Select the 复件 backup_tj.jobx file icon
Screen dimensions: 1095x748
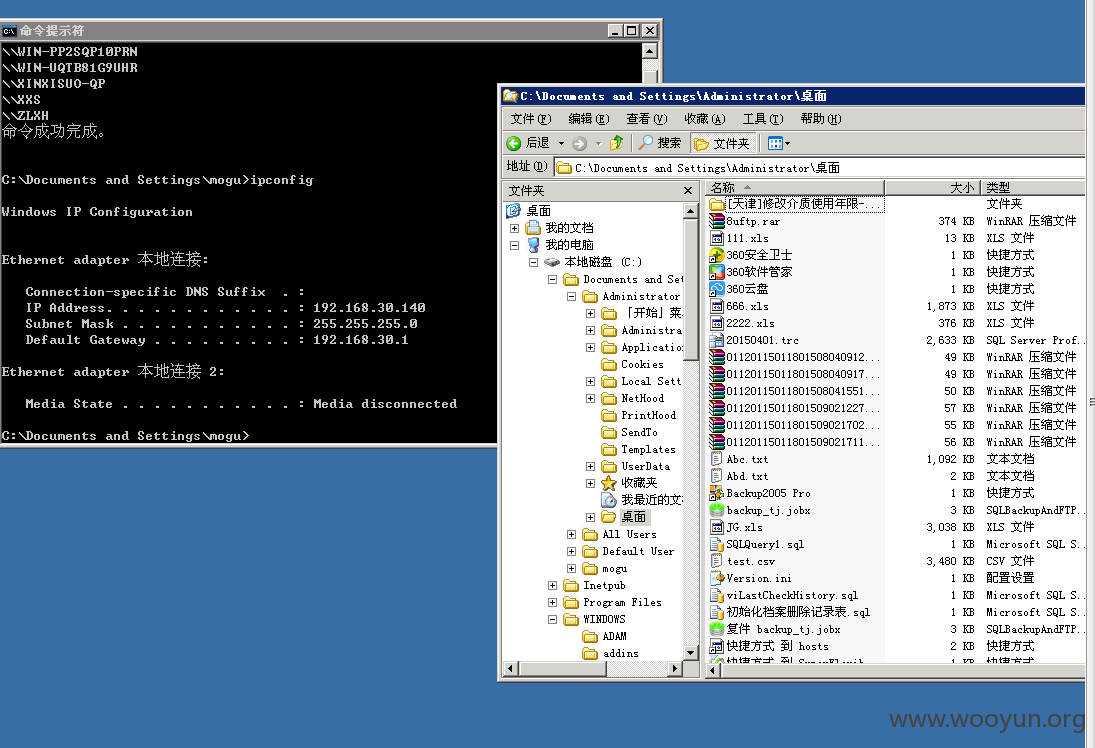point(716,629)
